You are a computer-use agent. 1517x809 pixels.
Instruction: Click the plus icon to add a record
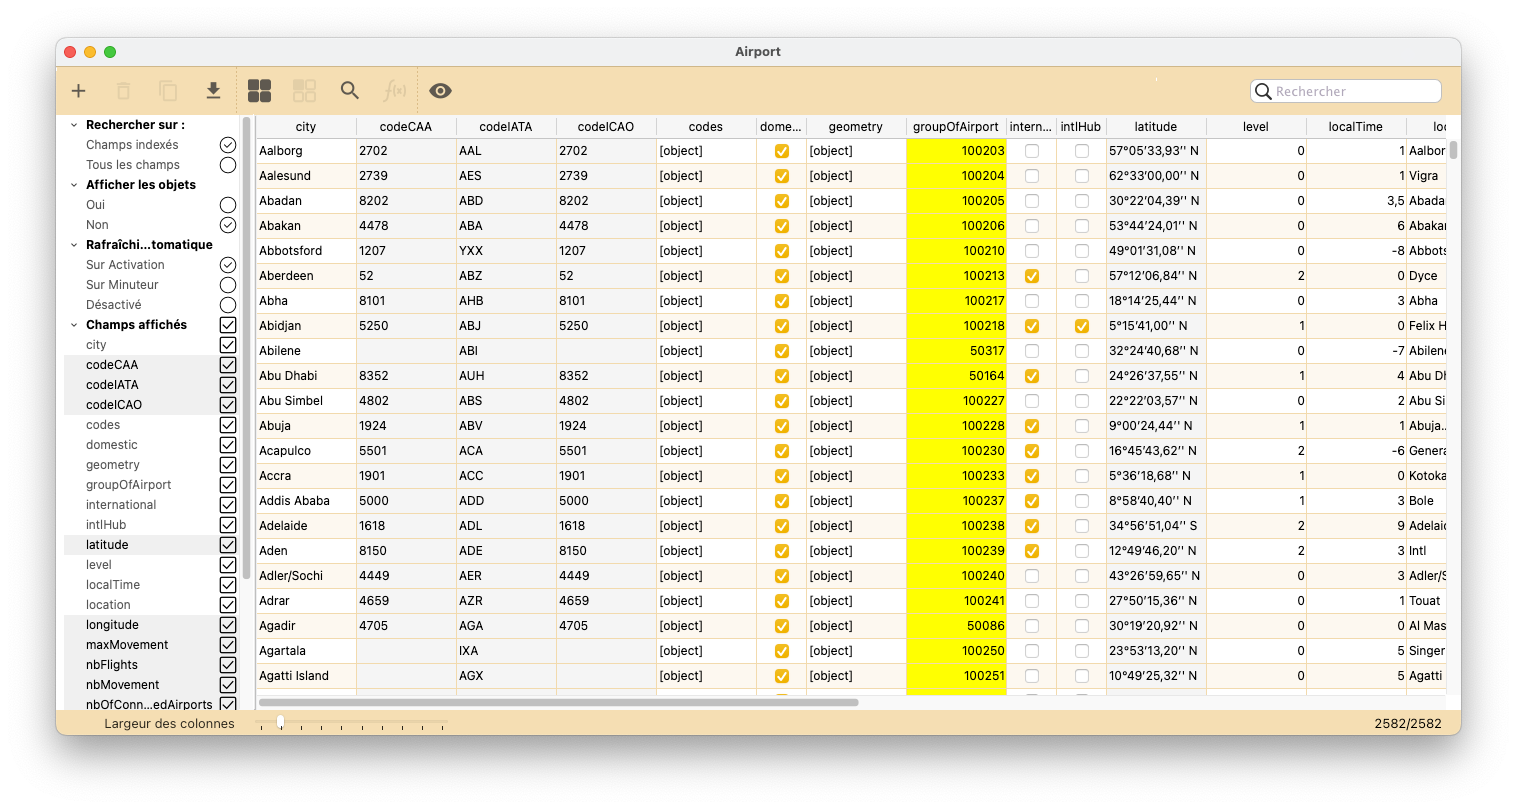point(78,91)
